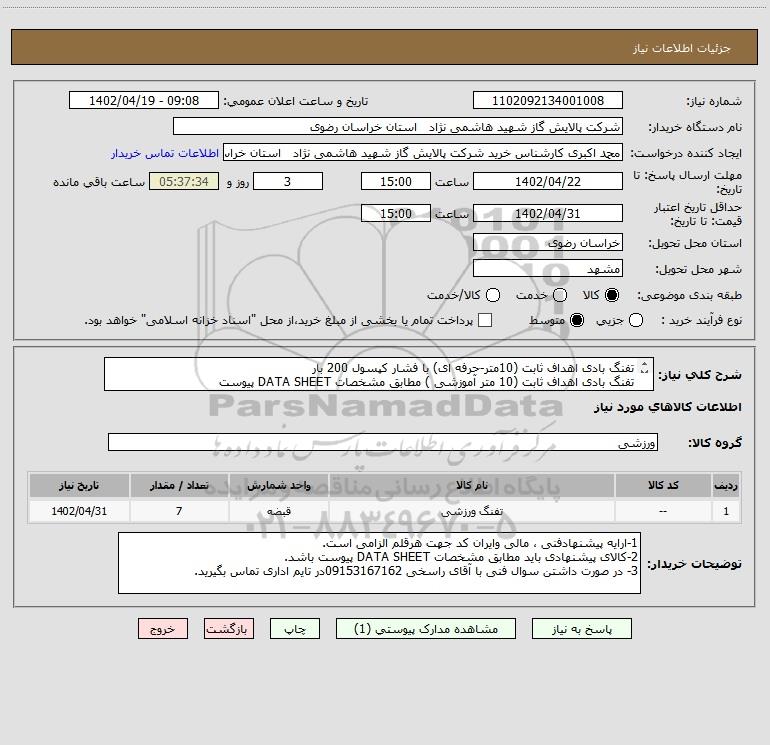Select the کالا radio button

612,295
